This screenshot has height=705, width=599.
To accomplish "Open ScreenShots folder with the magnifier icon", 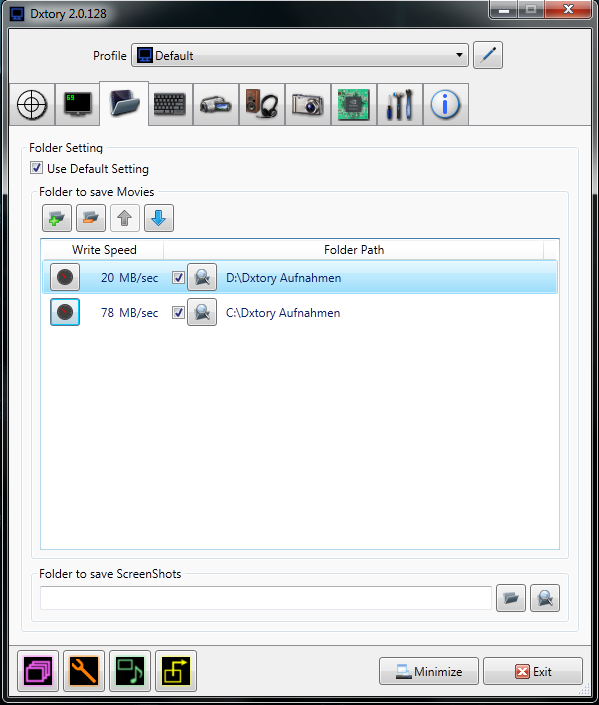I will point(545,598).
